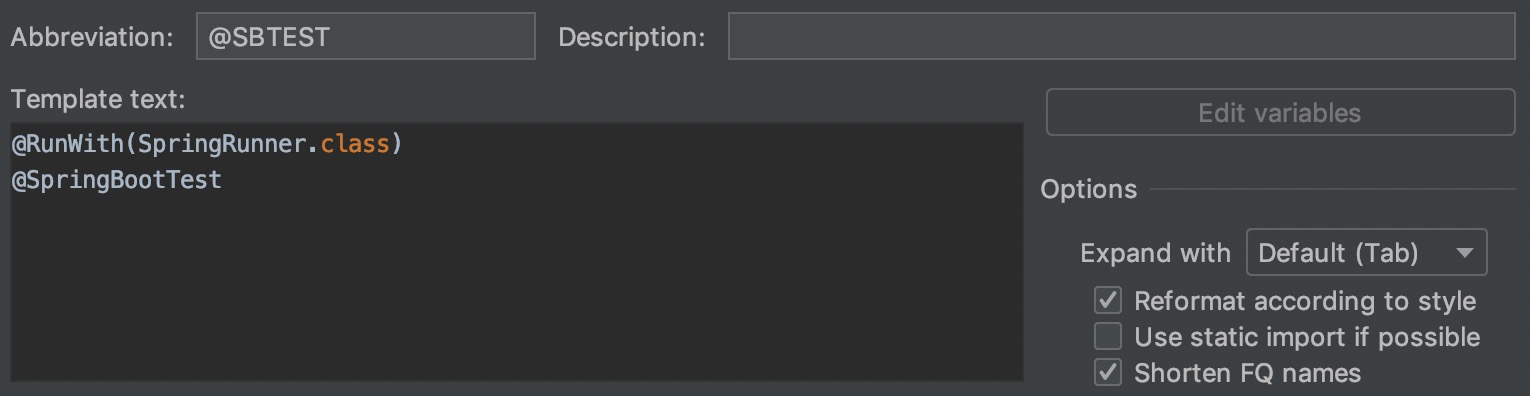Click the Edit variables button
The width and height of the screenshot is (1530, 396).
(x=1280, y=112)
